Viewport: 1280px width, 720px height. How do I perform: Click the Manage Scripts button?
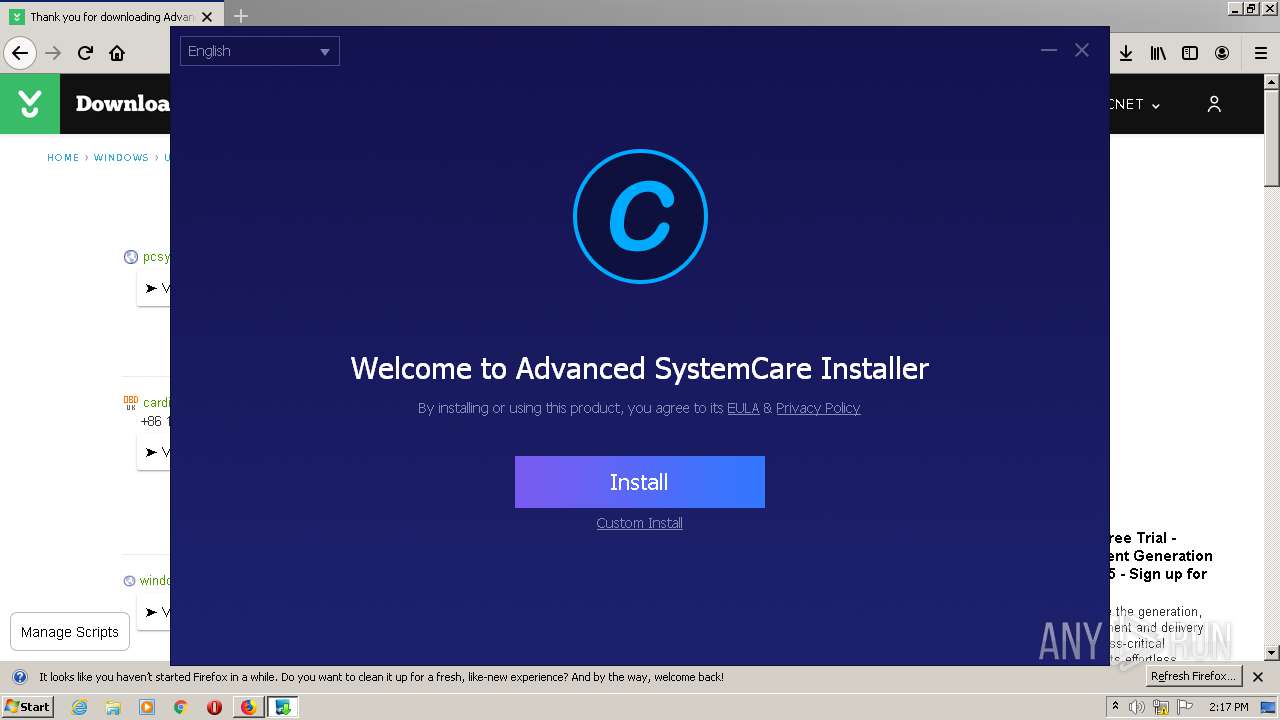click(70, 632)
